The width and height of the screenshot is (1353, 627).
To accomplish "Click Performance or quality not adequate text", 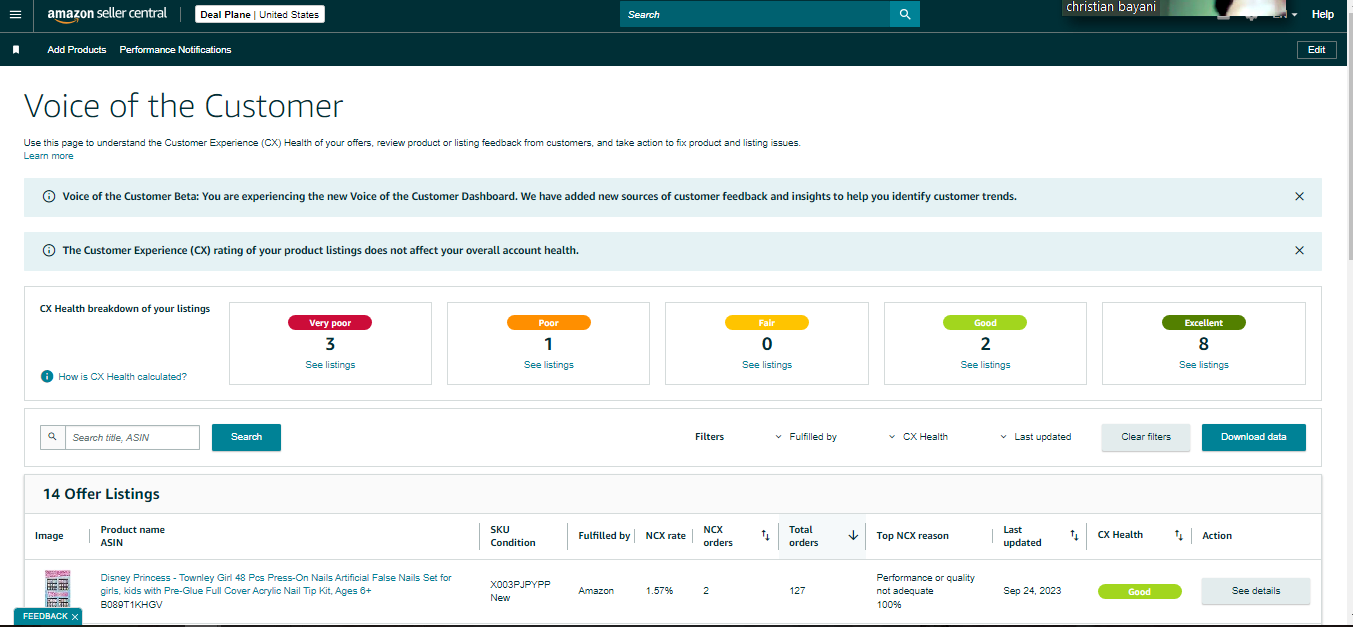I will (x=925, y=584).
